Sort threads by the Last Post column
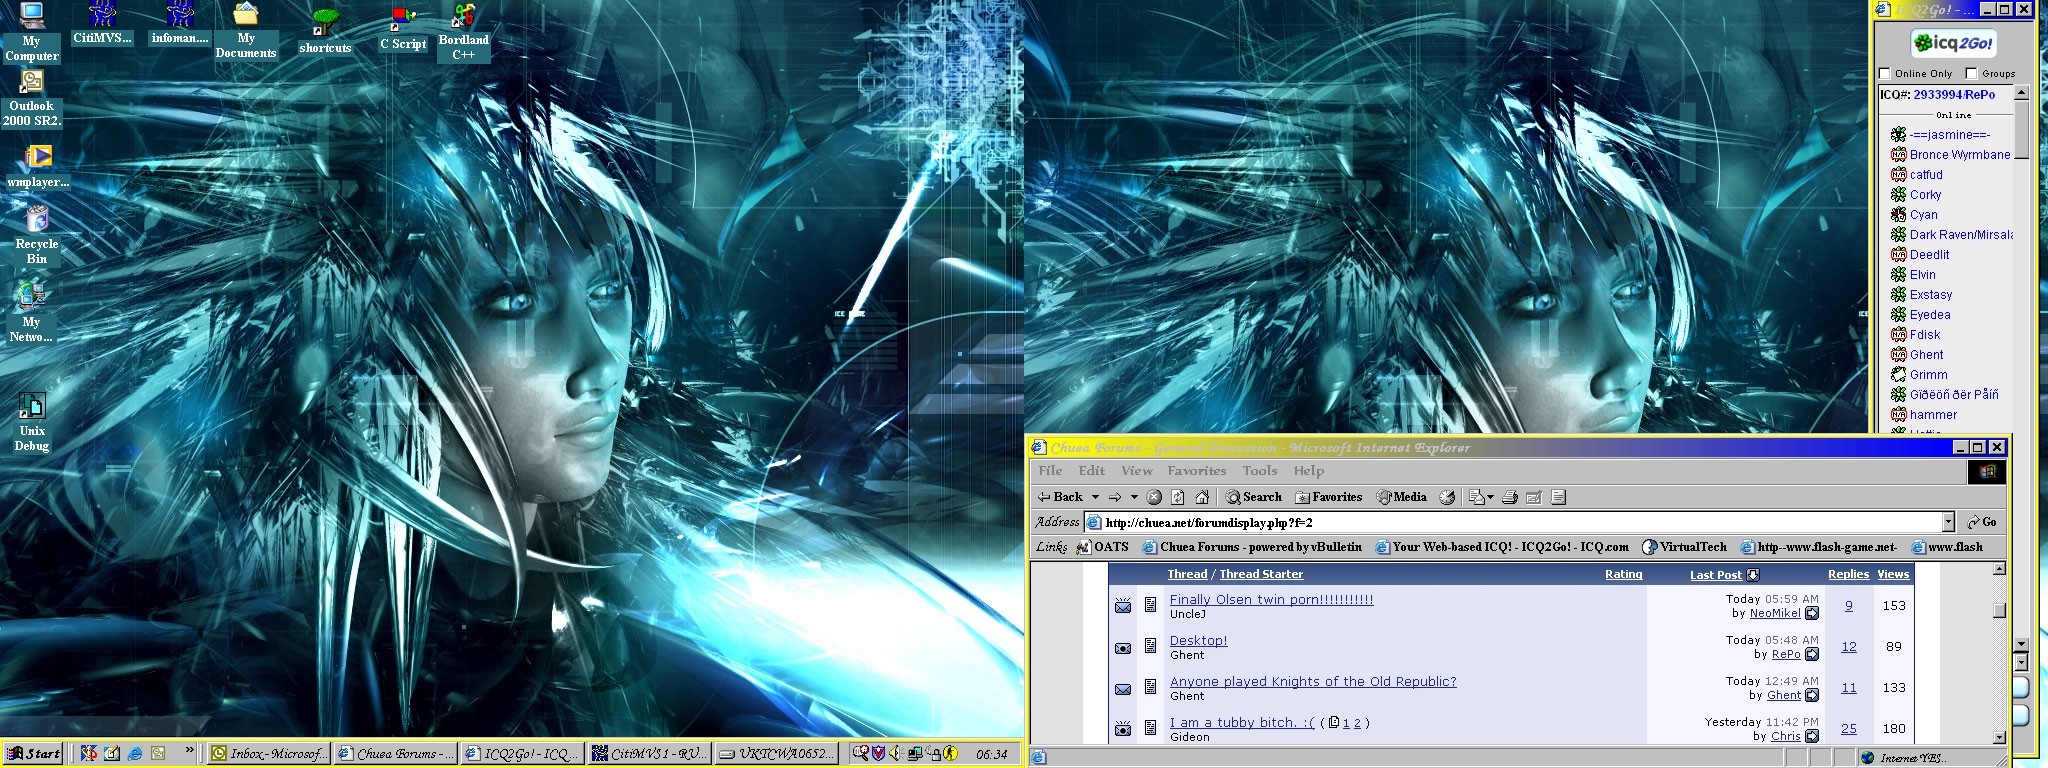The height and width of the screenshot is (768, 2048). point(1715,575)
